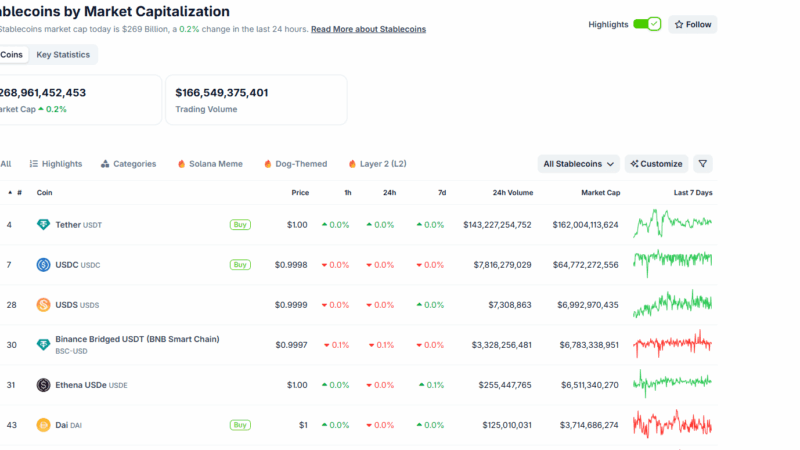Click the Dai coin logo icon
The height and width of the screenshot is (450, 800).
pyautogui.click(x=43, y=425)
